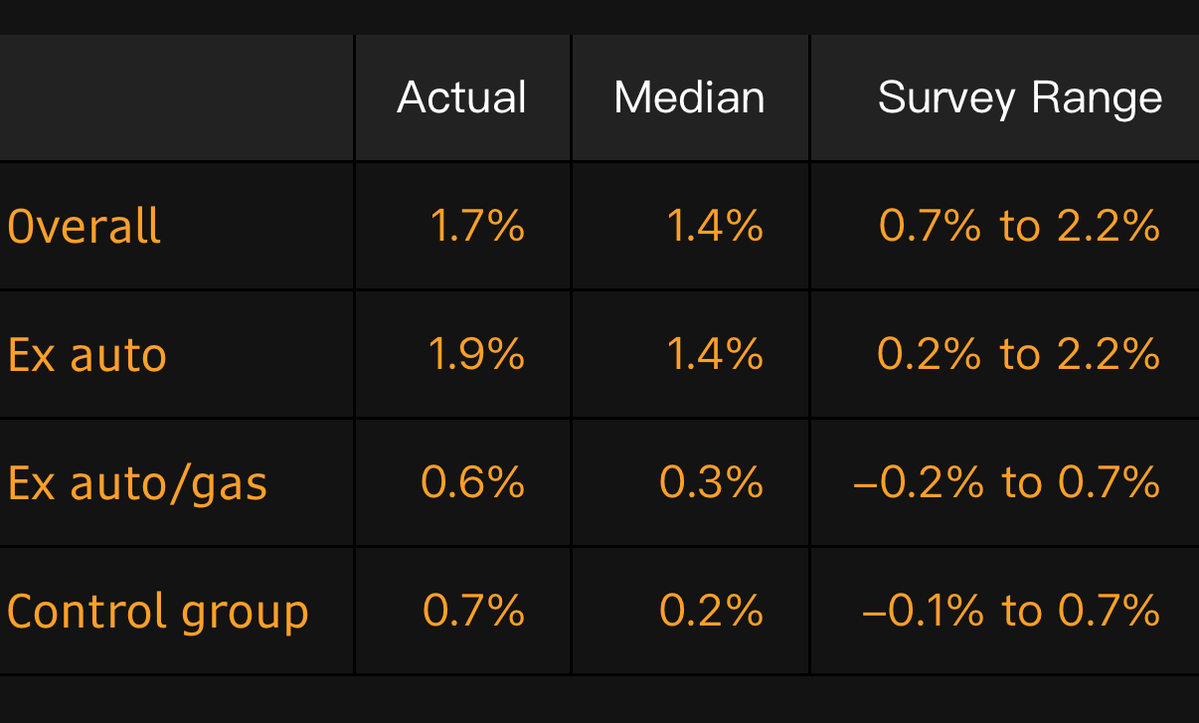Select the Ex auto row median 1.4%
1199x723 pixels.
point(714,354)
